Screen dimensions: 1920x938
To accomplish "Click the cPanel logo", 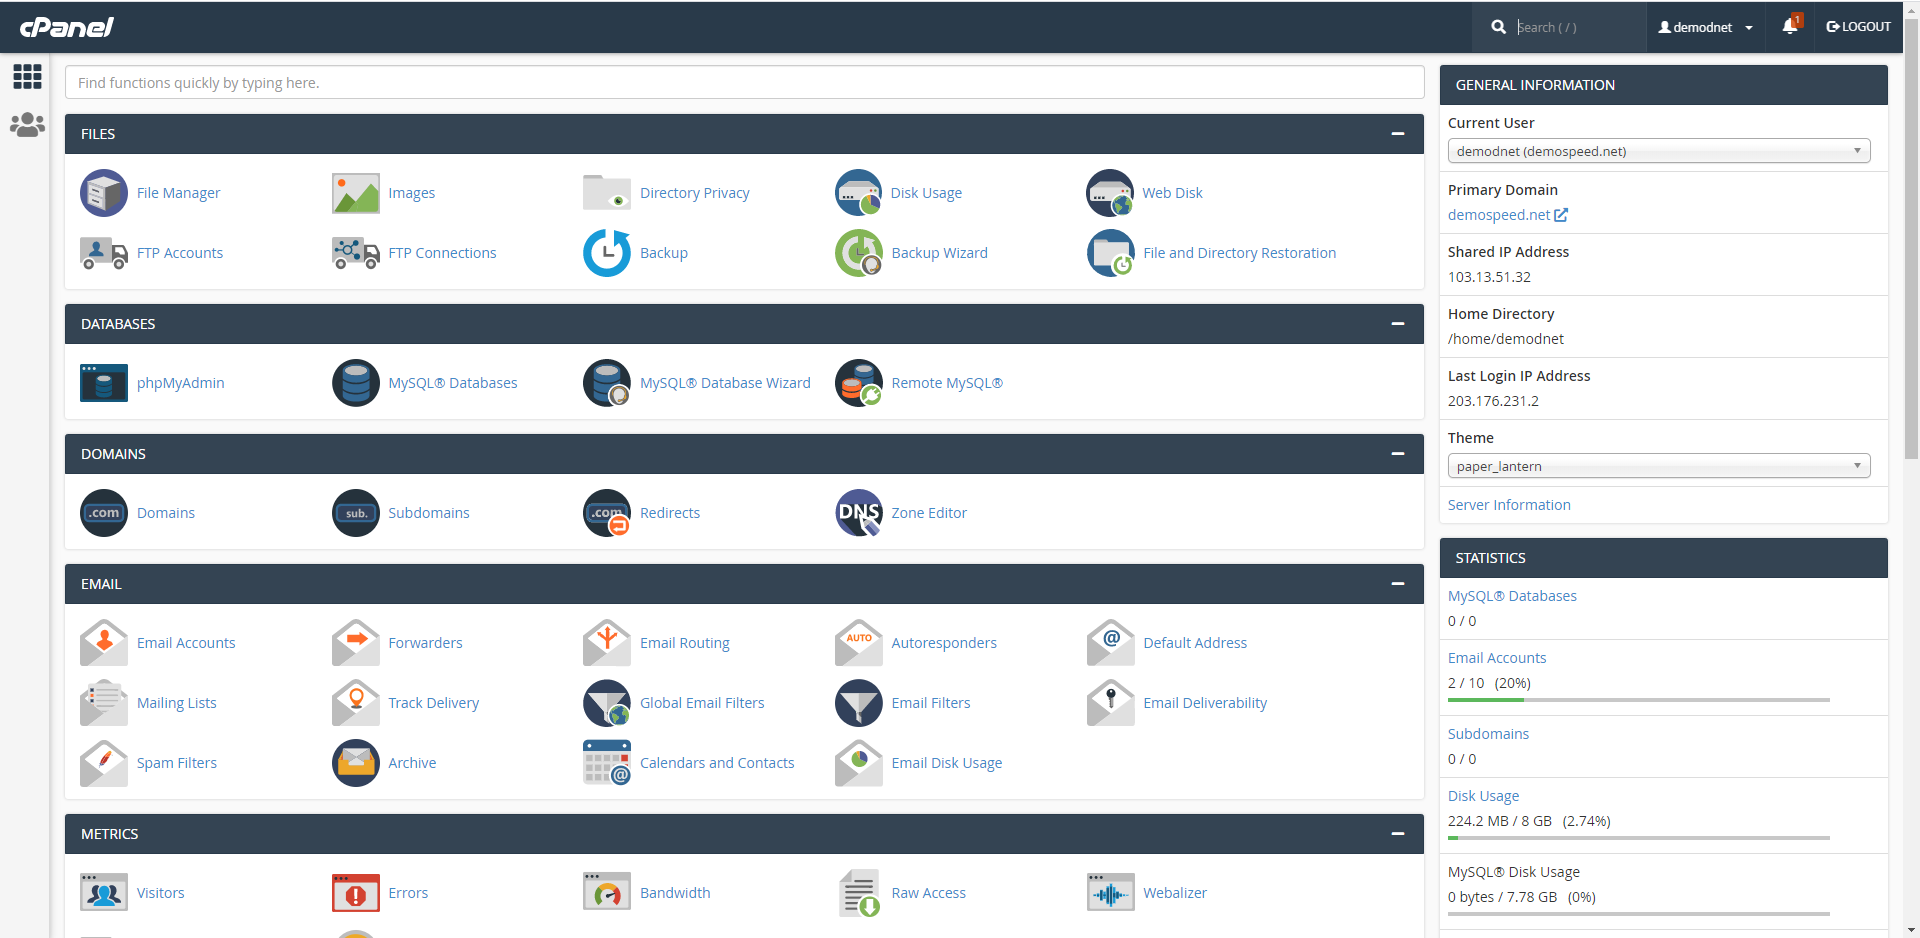I will [x=67, y=27].
